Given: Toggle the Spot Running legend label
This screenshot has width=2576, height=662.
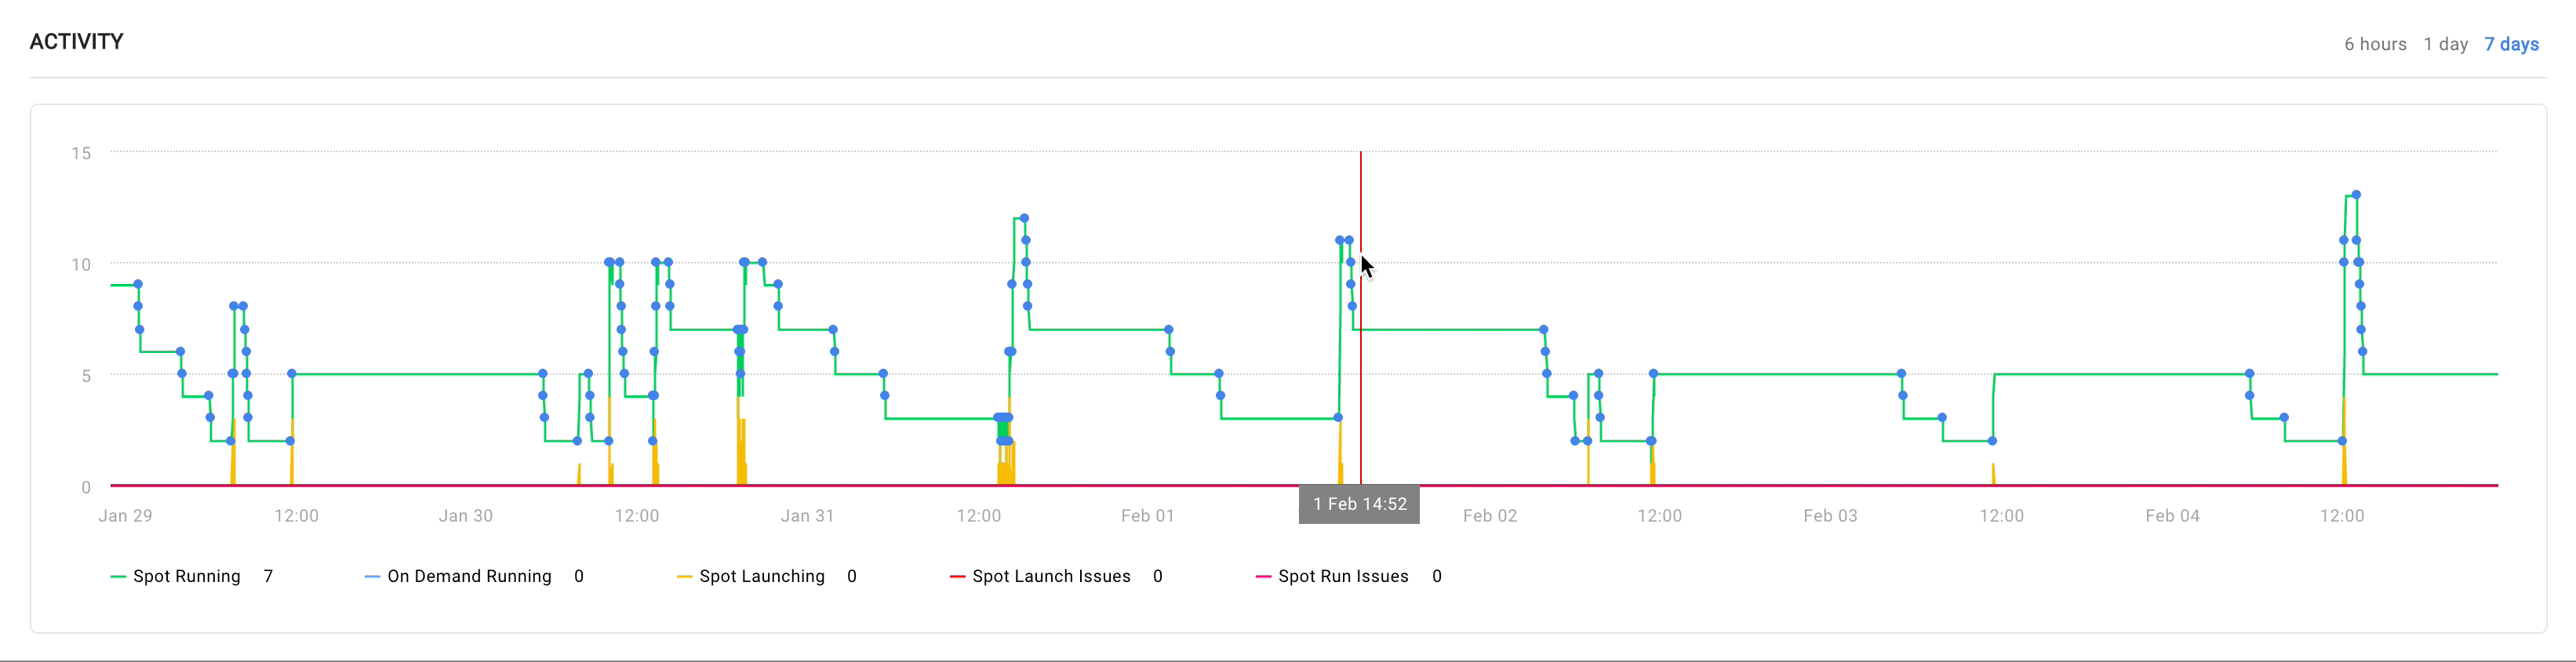Looking at the screenshot, I should [x=186, y=576].
